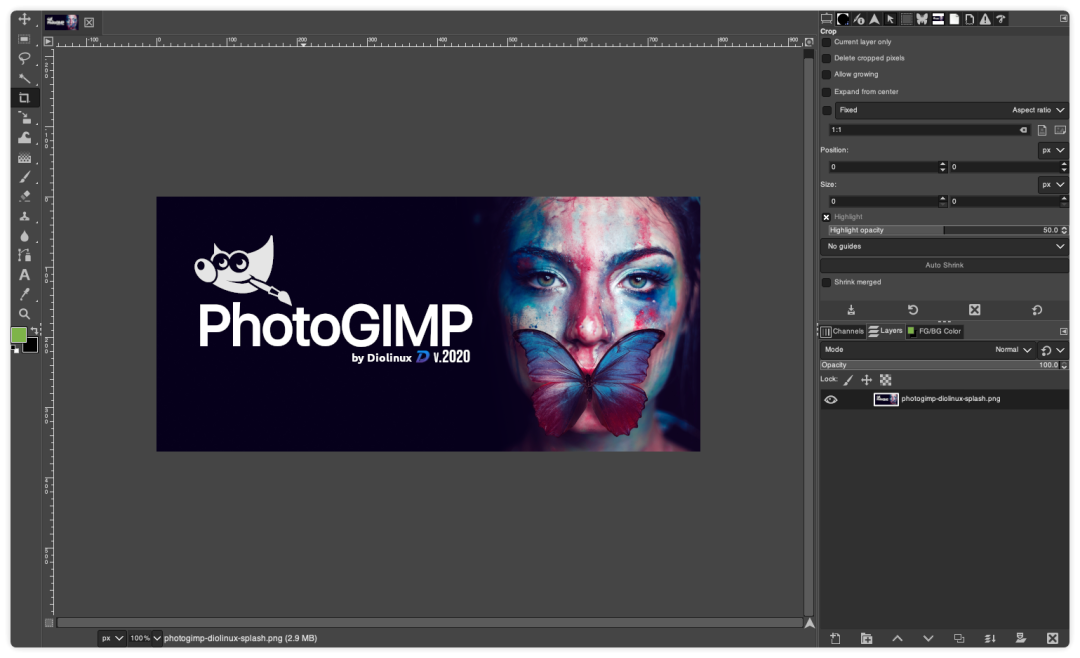Open the Aspect ratio dropdown
This screenshot has width=1080, height=658.
pyautogui.click(x=1036, y=110)
